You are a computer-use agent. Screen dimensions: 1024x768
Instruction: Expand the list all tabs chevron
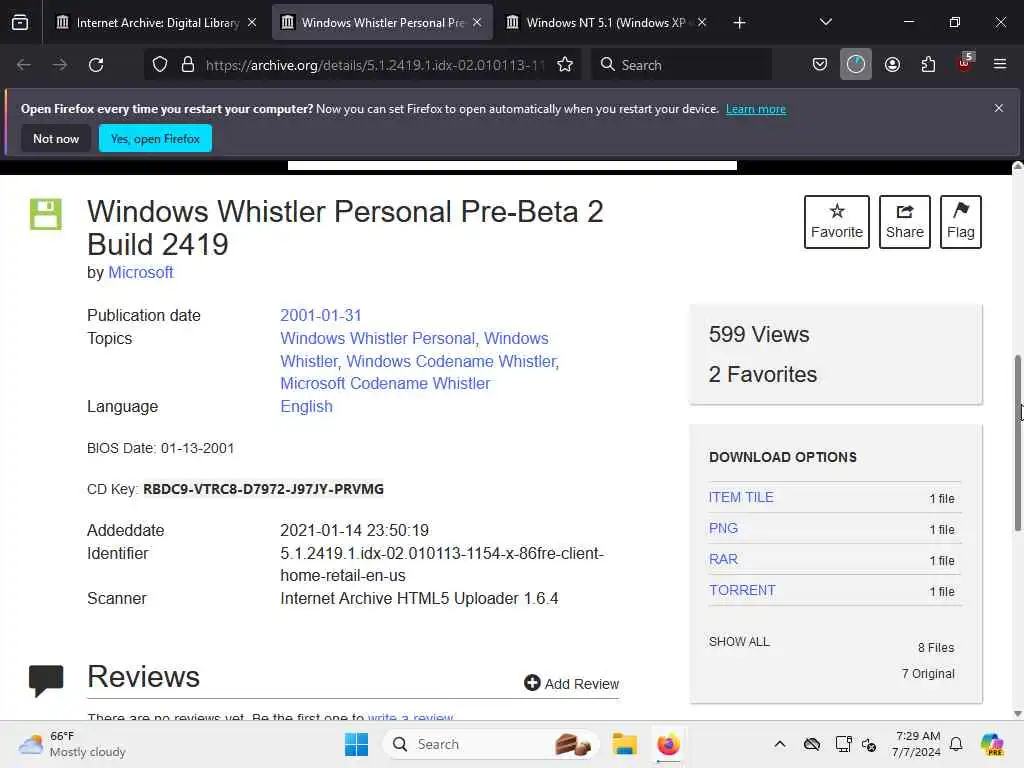click(x=825, y=22)
